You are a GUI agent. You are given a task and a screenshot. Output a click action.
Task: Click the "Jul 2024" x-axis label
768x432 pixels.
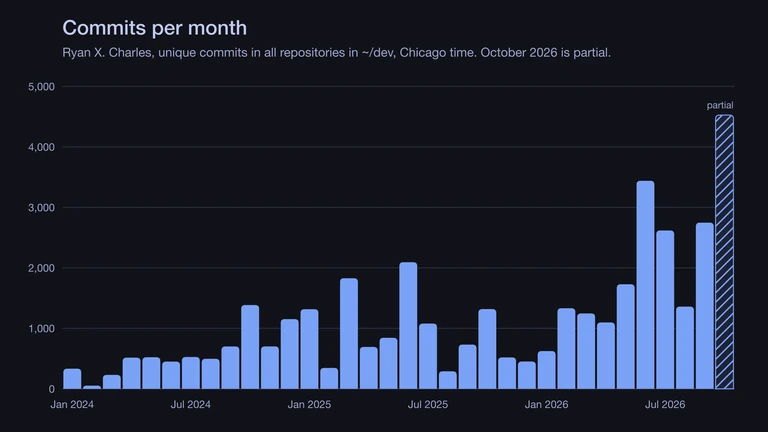(x=191, y=405)
